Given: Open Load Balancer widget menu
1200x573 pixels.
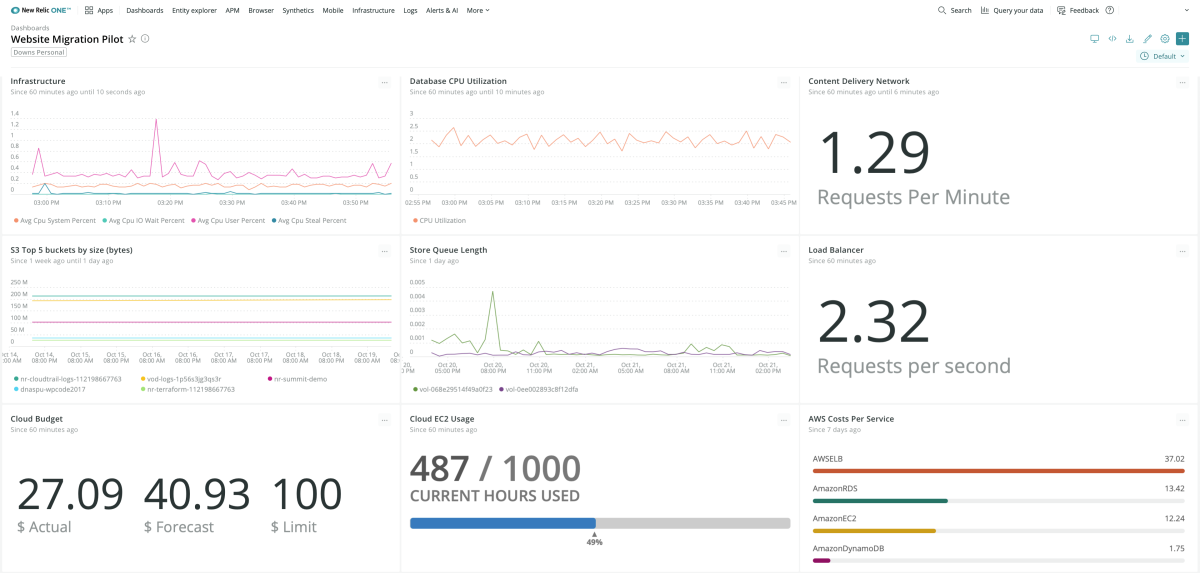Looking at the screenshot, I should [x=1183, y=250].
